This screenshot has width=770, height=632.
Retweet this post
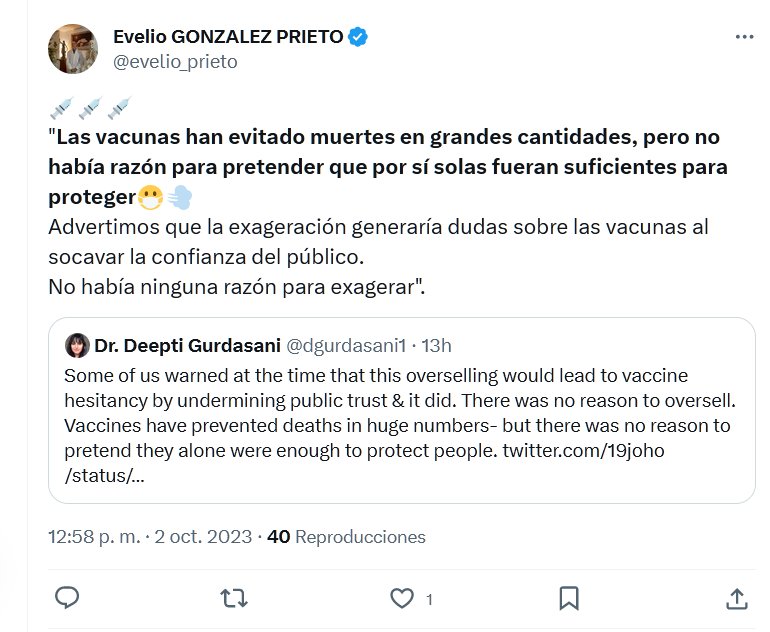234,598
